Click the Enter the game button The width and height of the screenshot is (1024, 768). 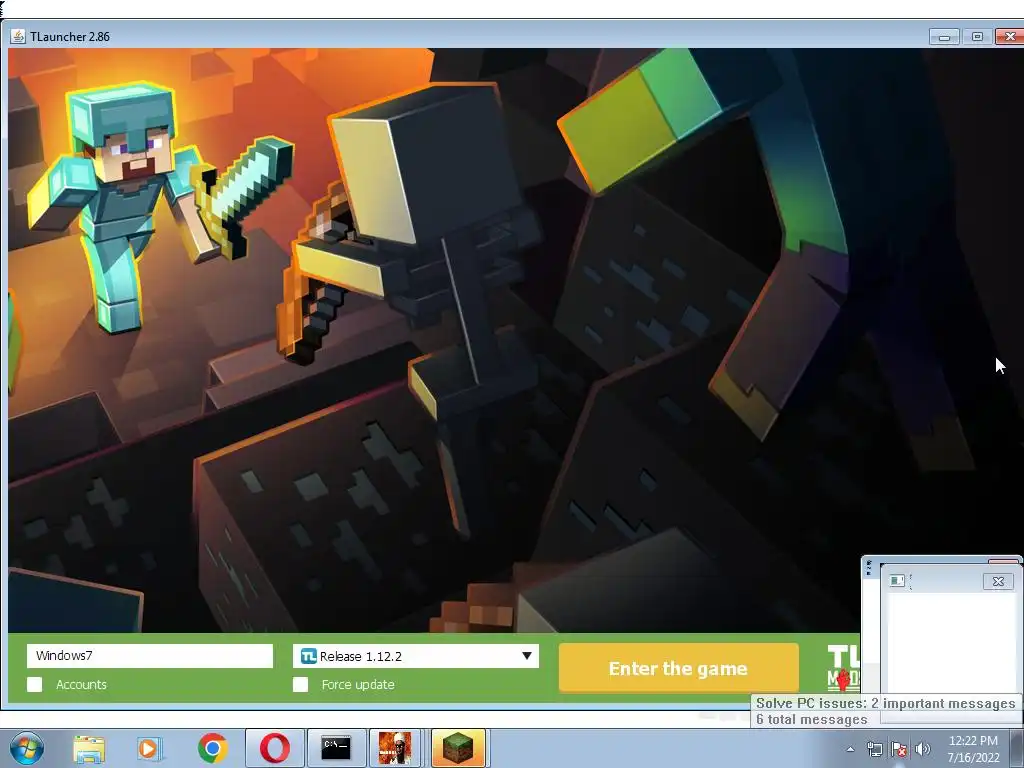(679, 668)
